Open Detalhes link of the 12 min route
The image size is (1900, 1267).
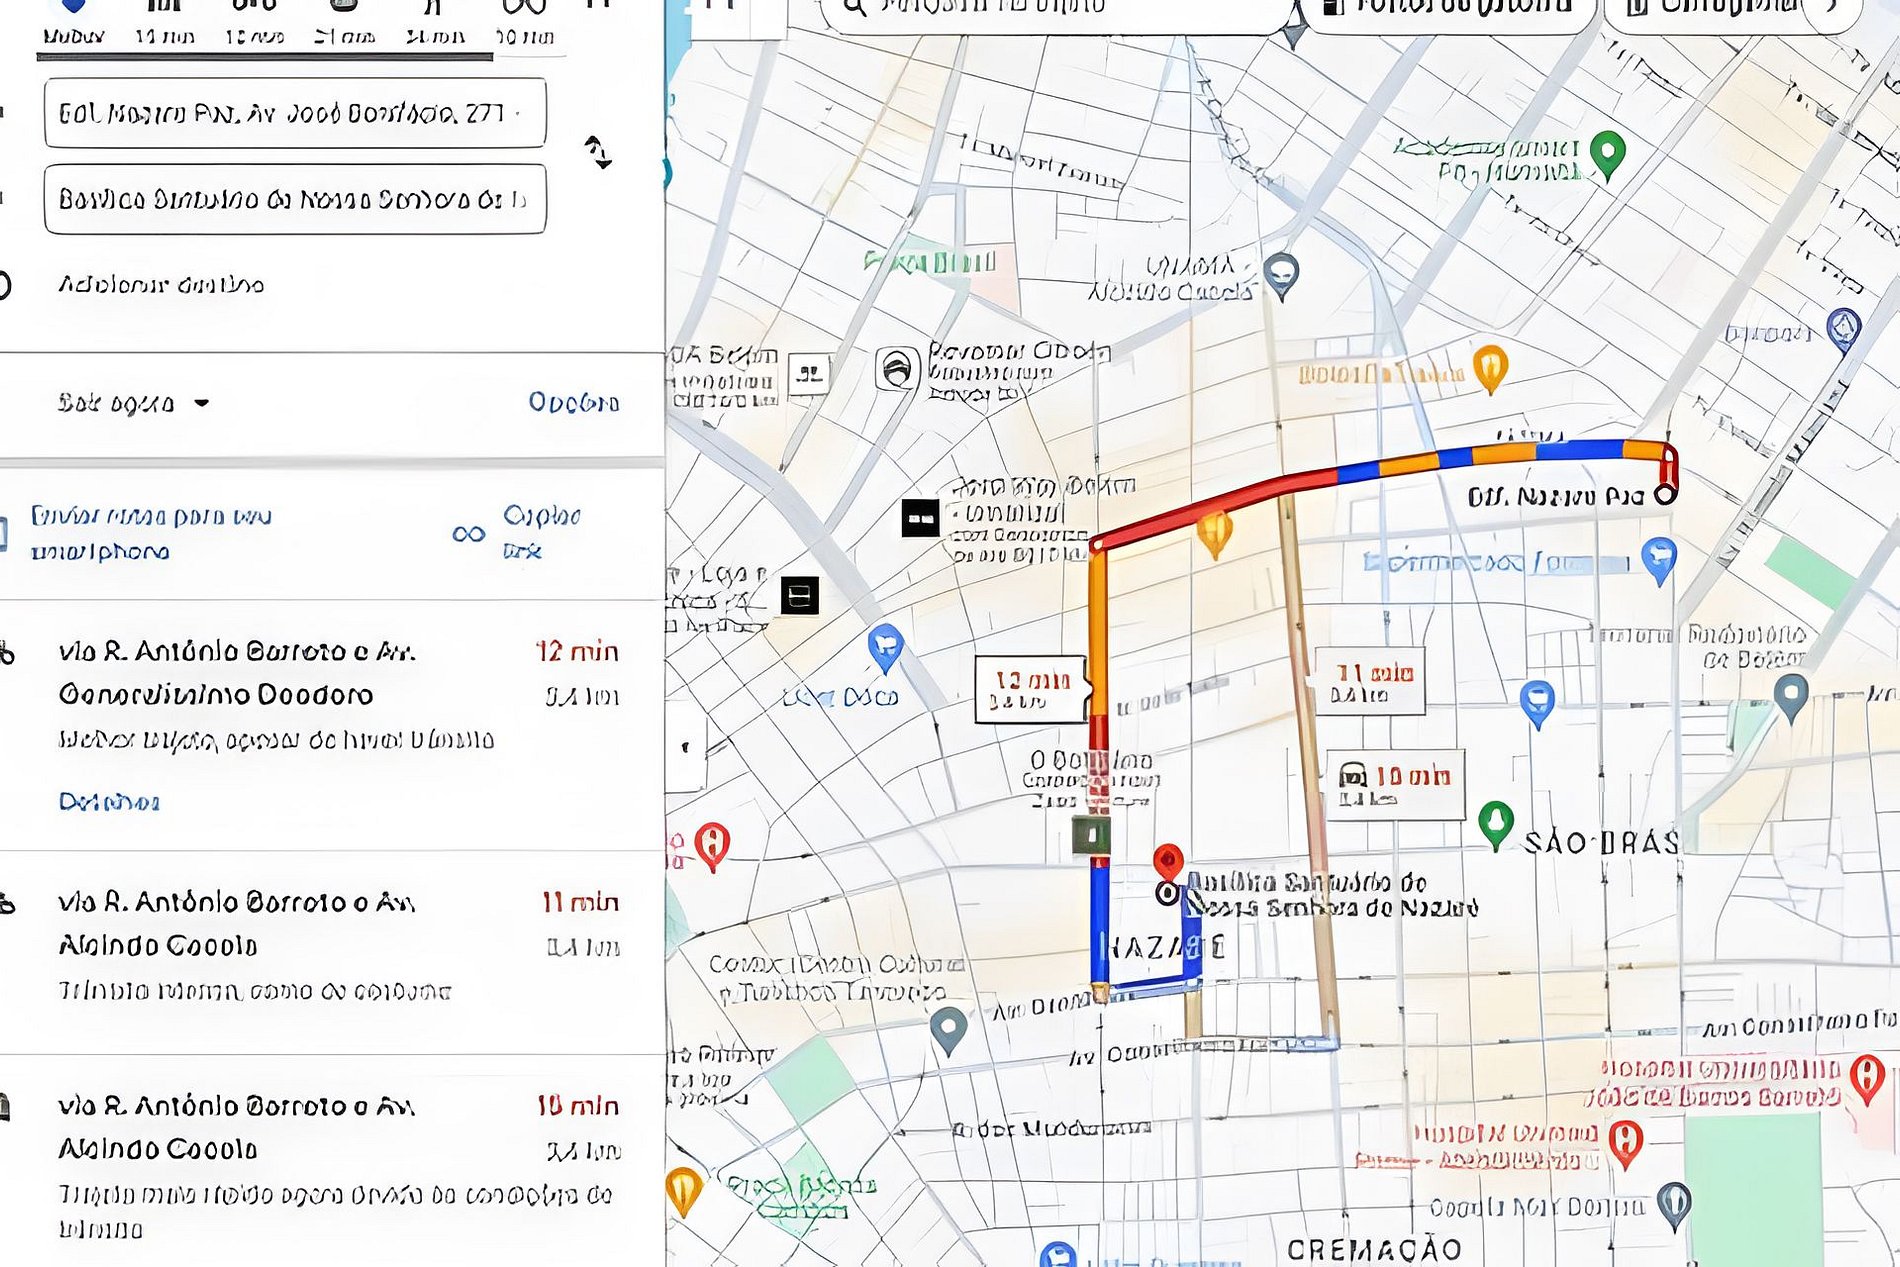pyautogui.click(x=109, y=802)
